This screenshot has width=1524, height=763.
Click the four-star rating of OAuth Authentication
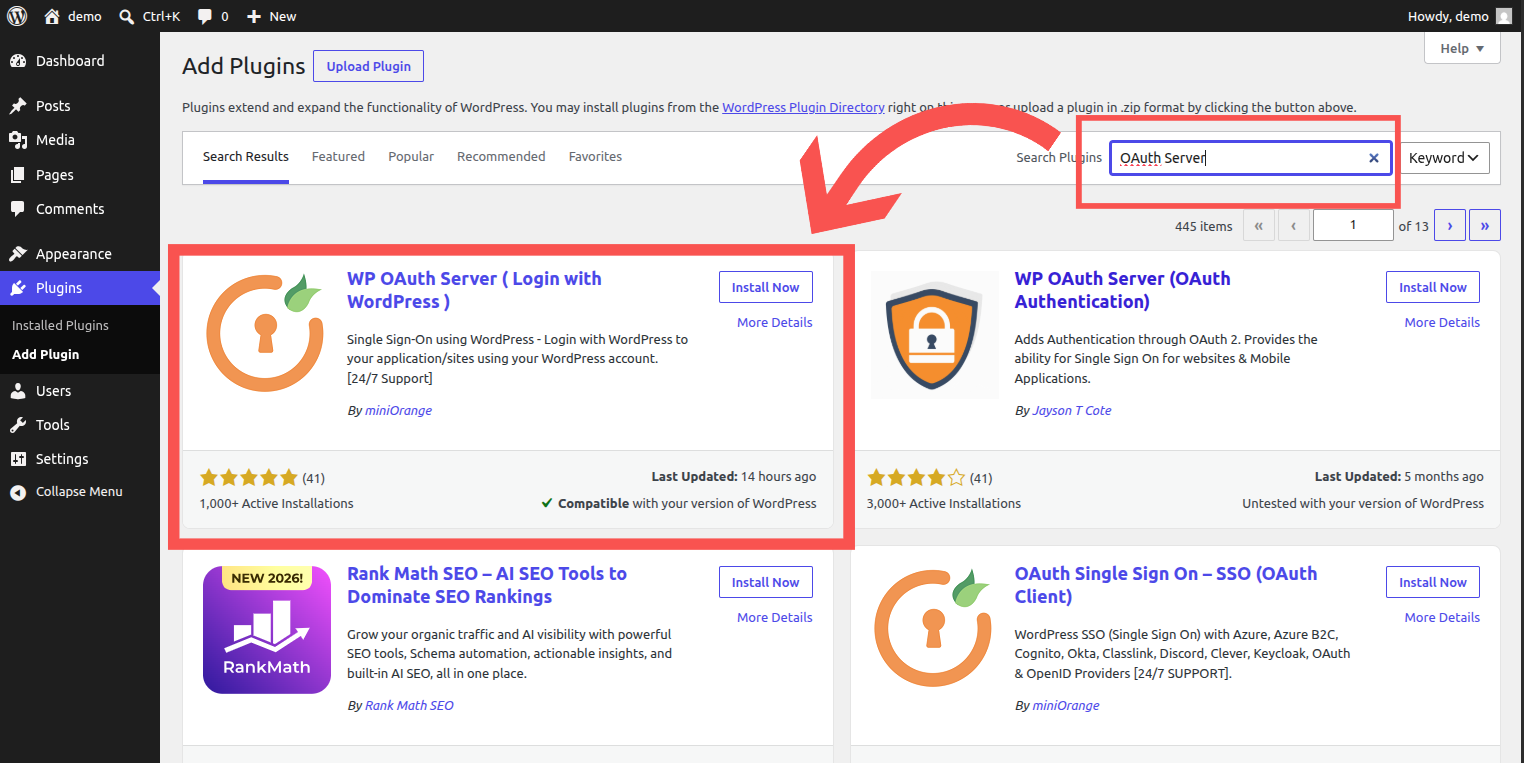click(x=916, y=478)
